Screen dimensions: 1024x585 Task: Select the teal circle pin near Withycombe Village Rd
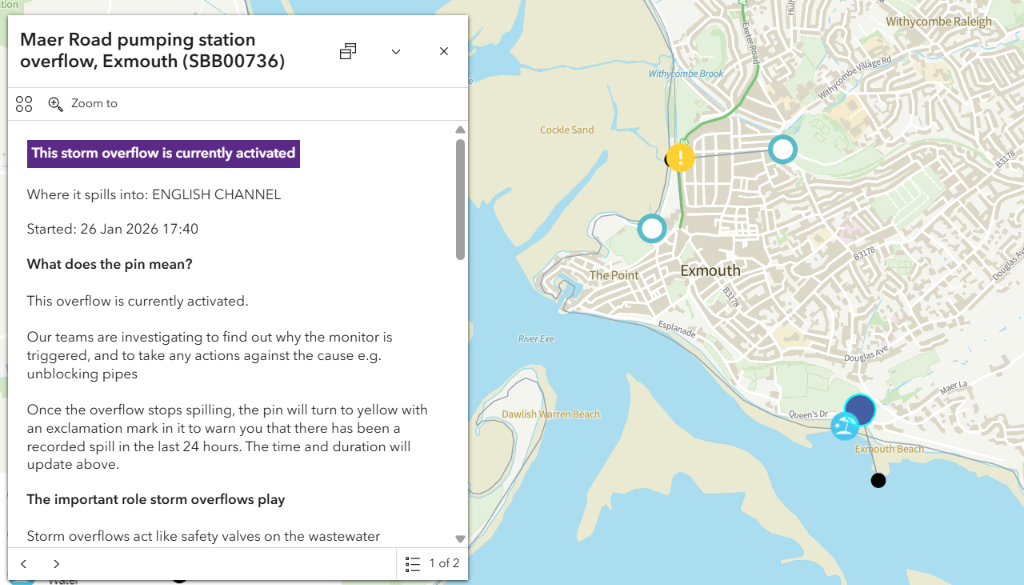(783, 150)
